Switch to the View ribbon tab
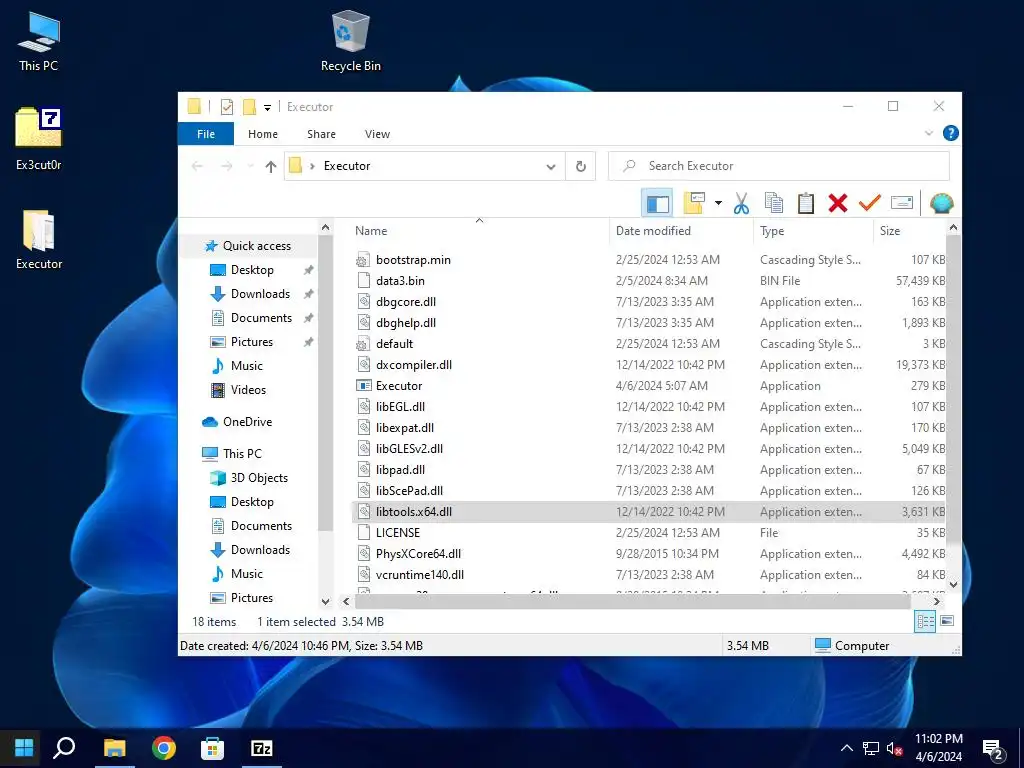Screen dimensions: 1024x768 tap(377, 134)
